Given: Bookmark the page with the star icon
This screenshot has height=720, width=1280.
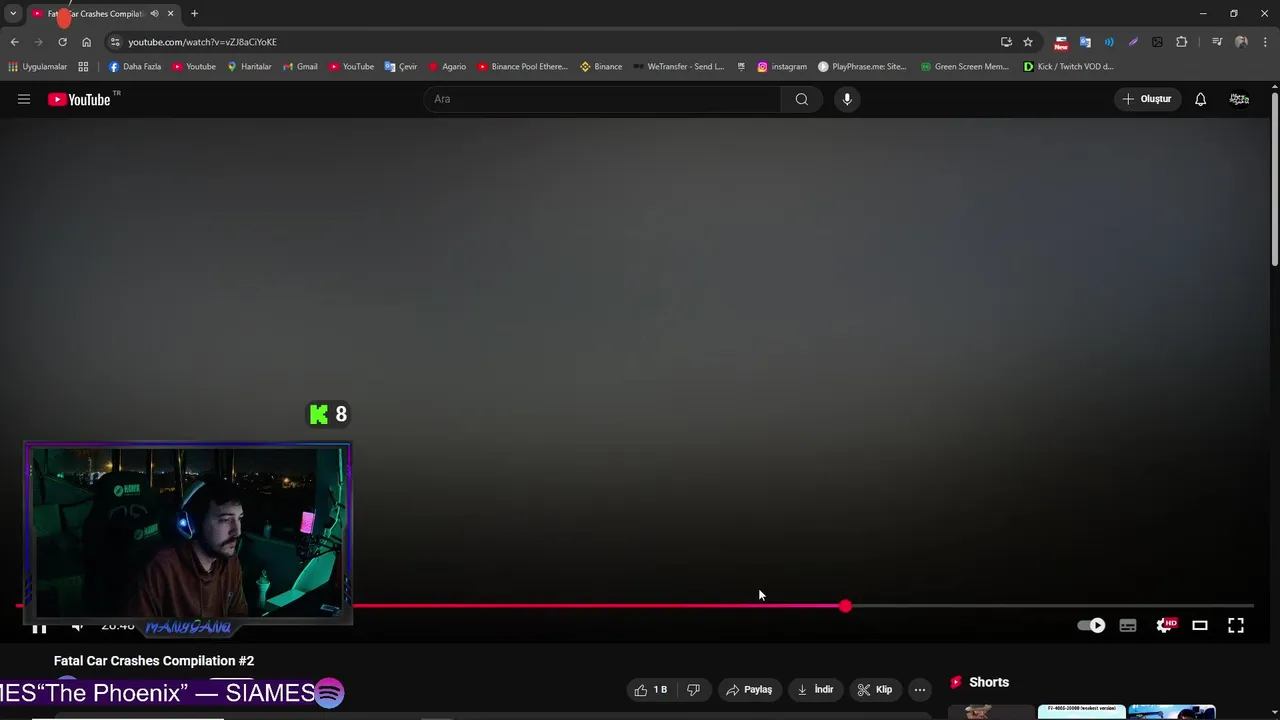Looking at the screenshot, I should [1028, 42].
